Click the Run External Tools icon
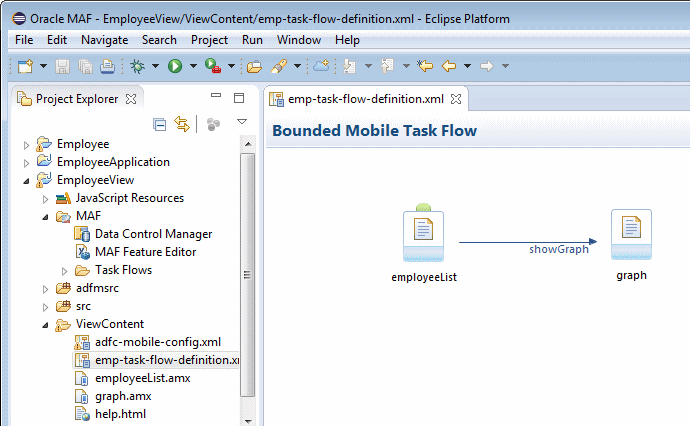The height and width of the screenshot is (426, 690). (213, 66)
